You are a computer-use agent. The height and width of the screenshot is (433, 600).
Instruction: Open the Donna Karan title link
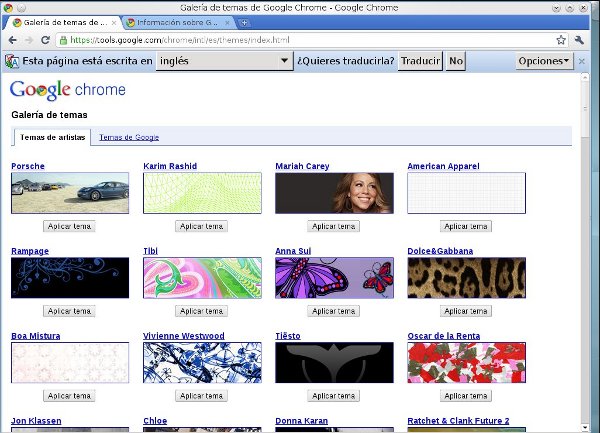pyautogui.click(x=302, y=421)
